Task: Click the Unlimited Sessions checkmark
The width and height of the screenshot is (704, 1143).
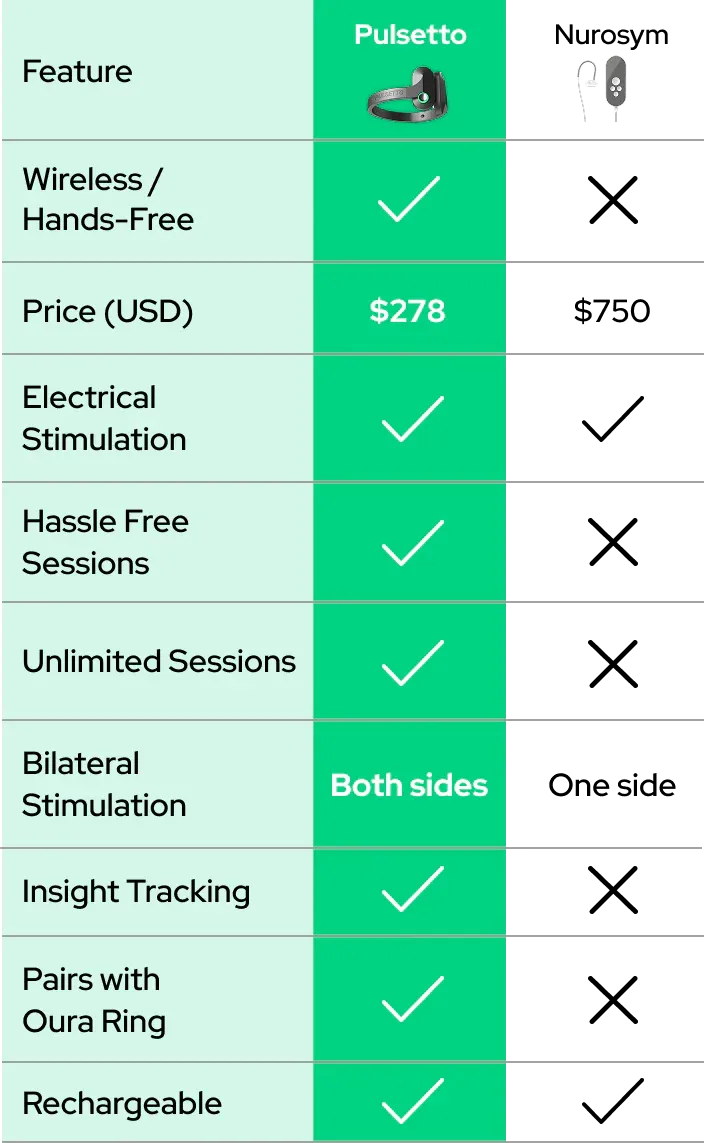Action: tap(411, 662)
